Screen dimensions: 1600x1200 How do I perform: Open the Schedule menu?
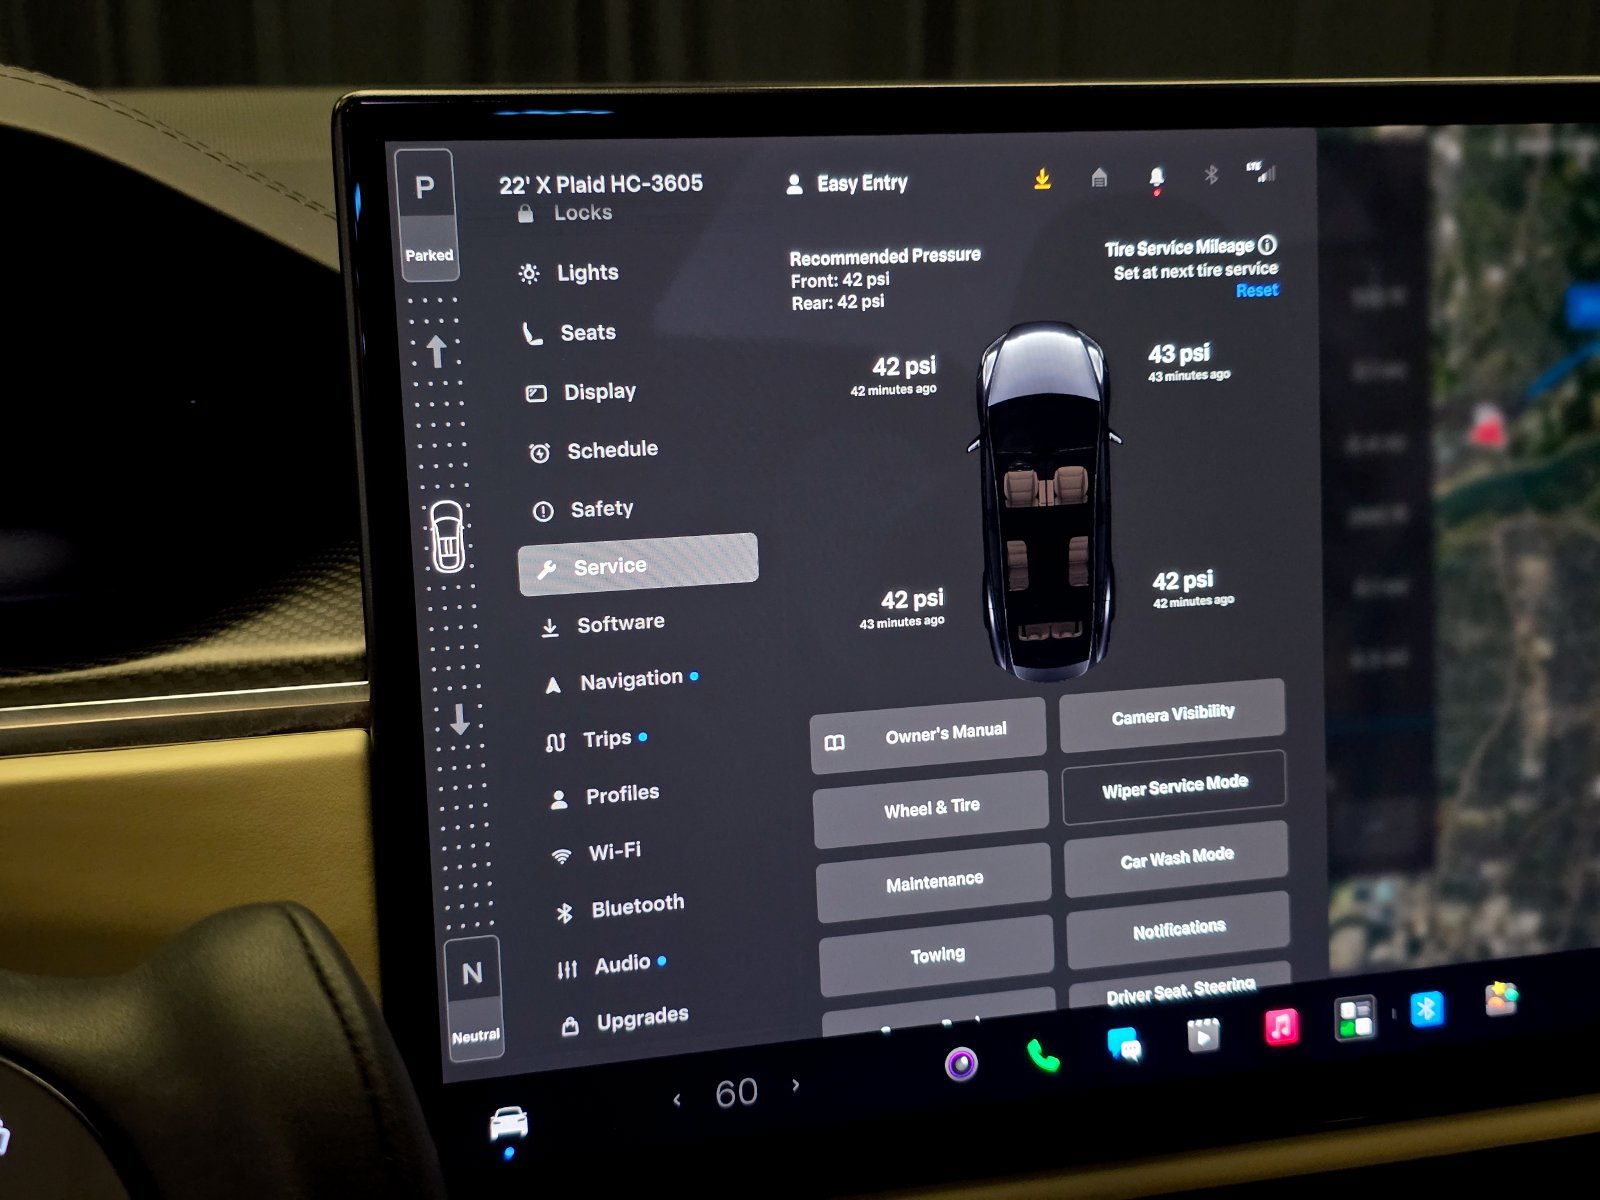(x=593, y=451)
